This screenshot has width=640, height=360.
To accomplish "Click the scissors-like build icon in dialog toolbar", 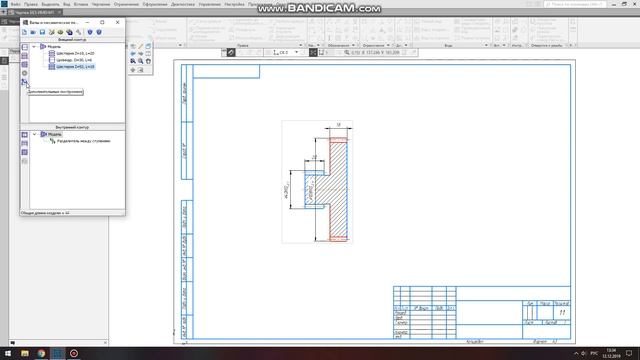I will pos(51,32).
